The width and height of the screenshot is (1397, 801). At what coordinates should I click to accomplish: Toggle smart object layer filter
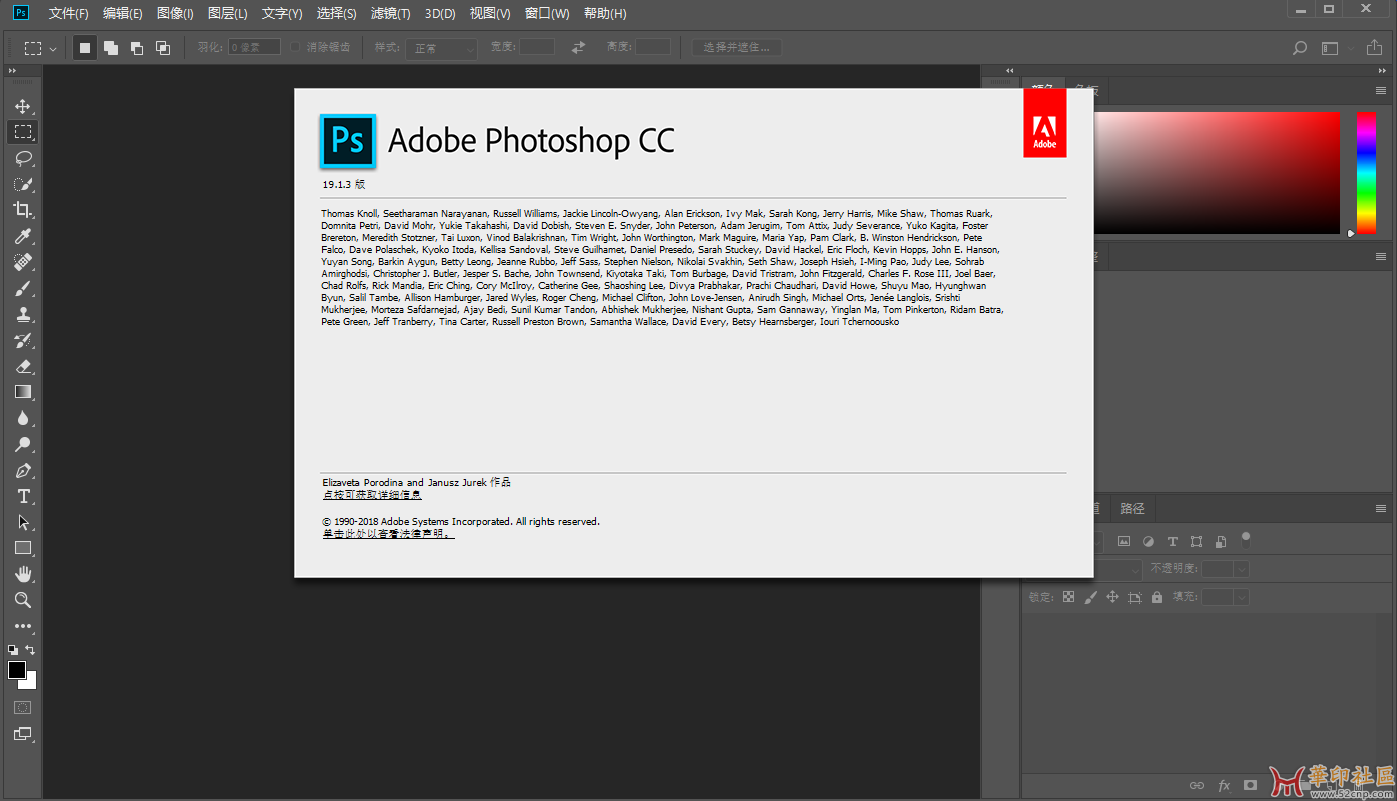tap(1221, 541)
